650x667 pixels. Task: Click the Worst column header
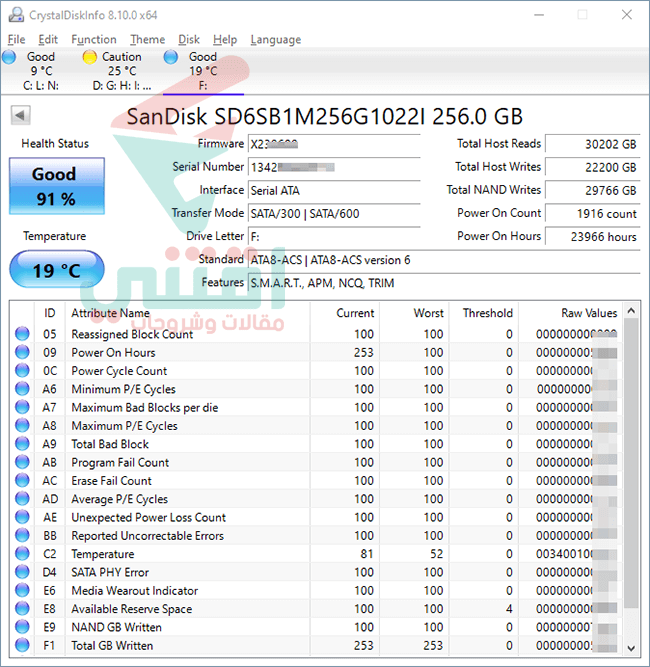coord(414,313)
